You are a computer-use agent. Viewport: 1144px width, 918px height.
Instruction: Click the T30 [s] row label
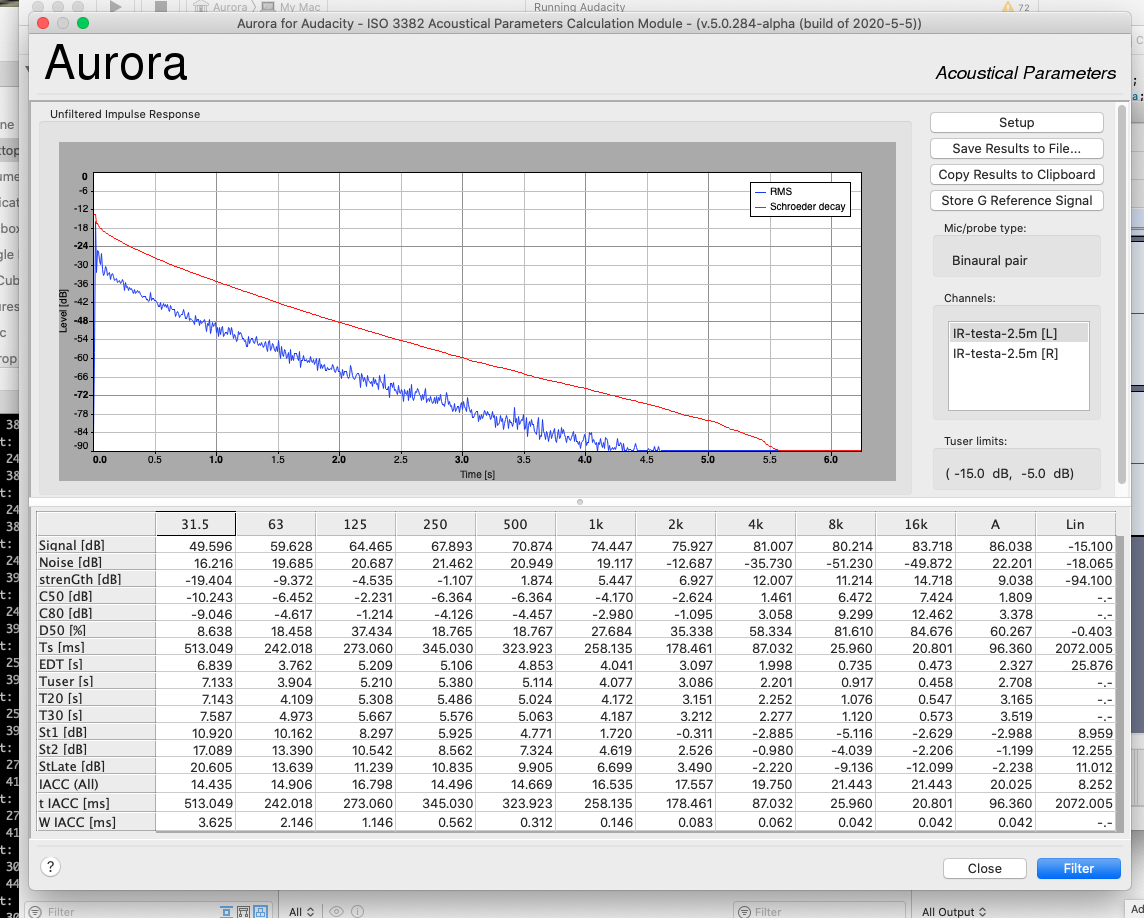[96, 715]
